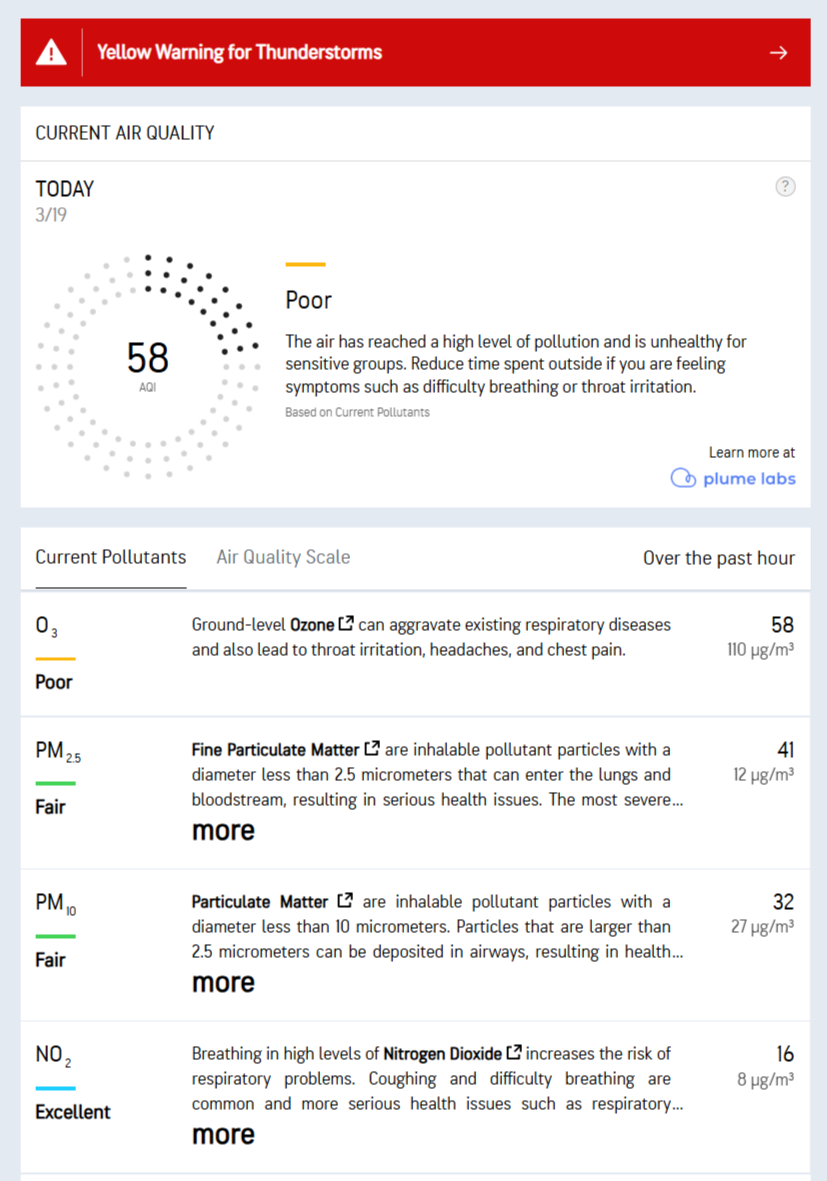
Task: Open the Fine Particulate Matter external link icon
Action: point(372,748)
